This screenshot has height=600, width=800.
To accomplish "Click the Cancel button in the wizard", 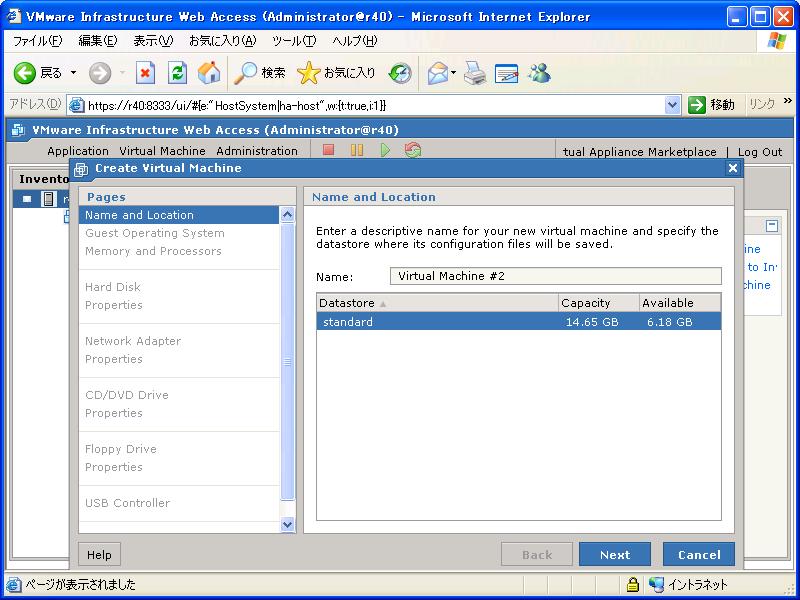I will click(x=699, y=555).
